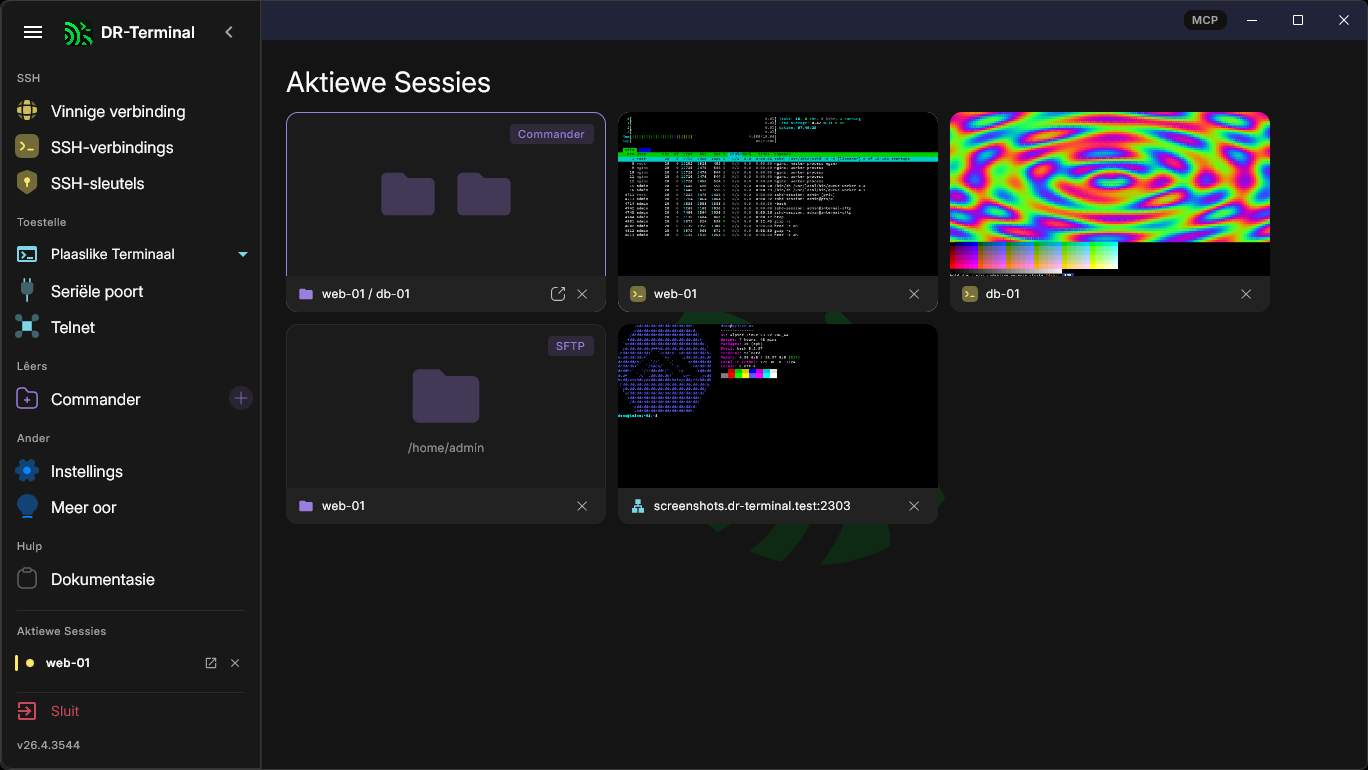1368x770 pixels.
Task: Expand the Plaaslike Terminaal dropdown arrow
Action: pyautogui.click(x=243, y=254)
